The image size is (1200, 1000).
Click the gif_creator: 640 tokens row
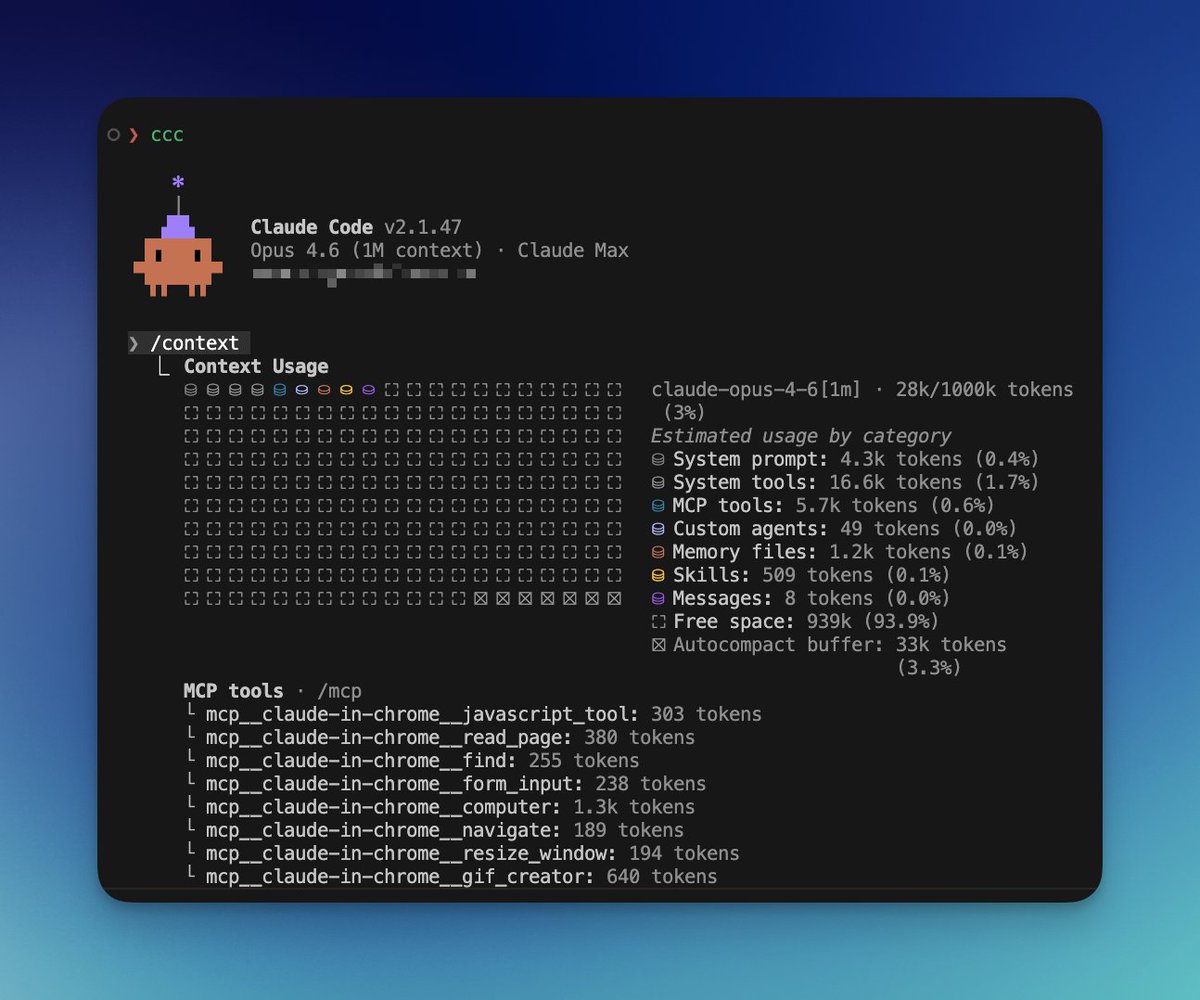pyautogui.click(x=451, y=876)
